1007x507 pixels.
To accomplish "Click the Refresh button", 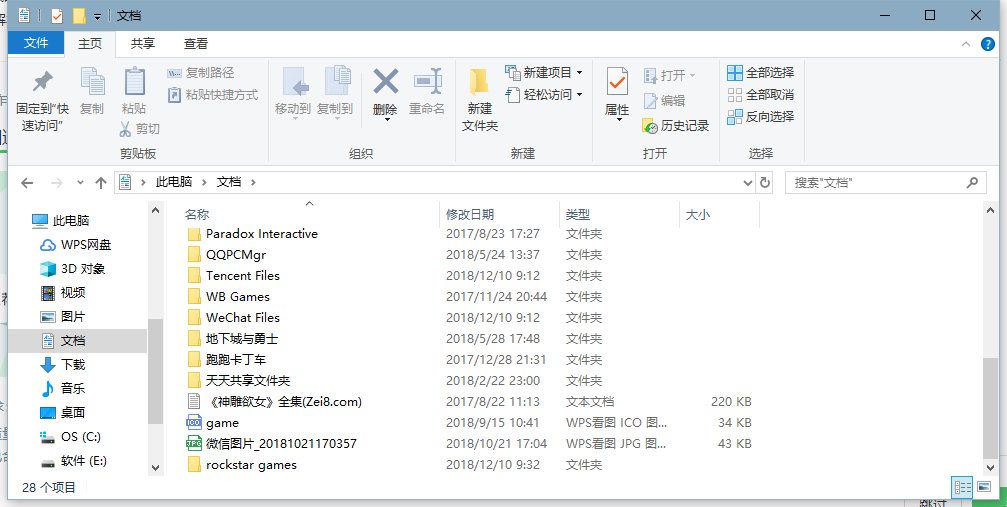I will (x=764, y=182).
